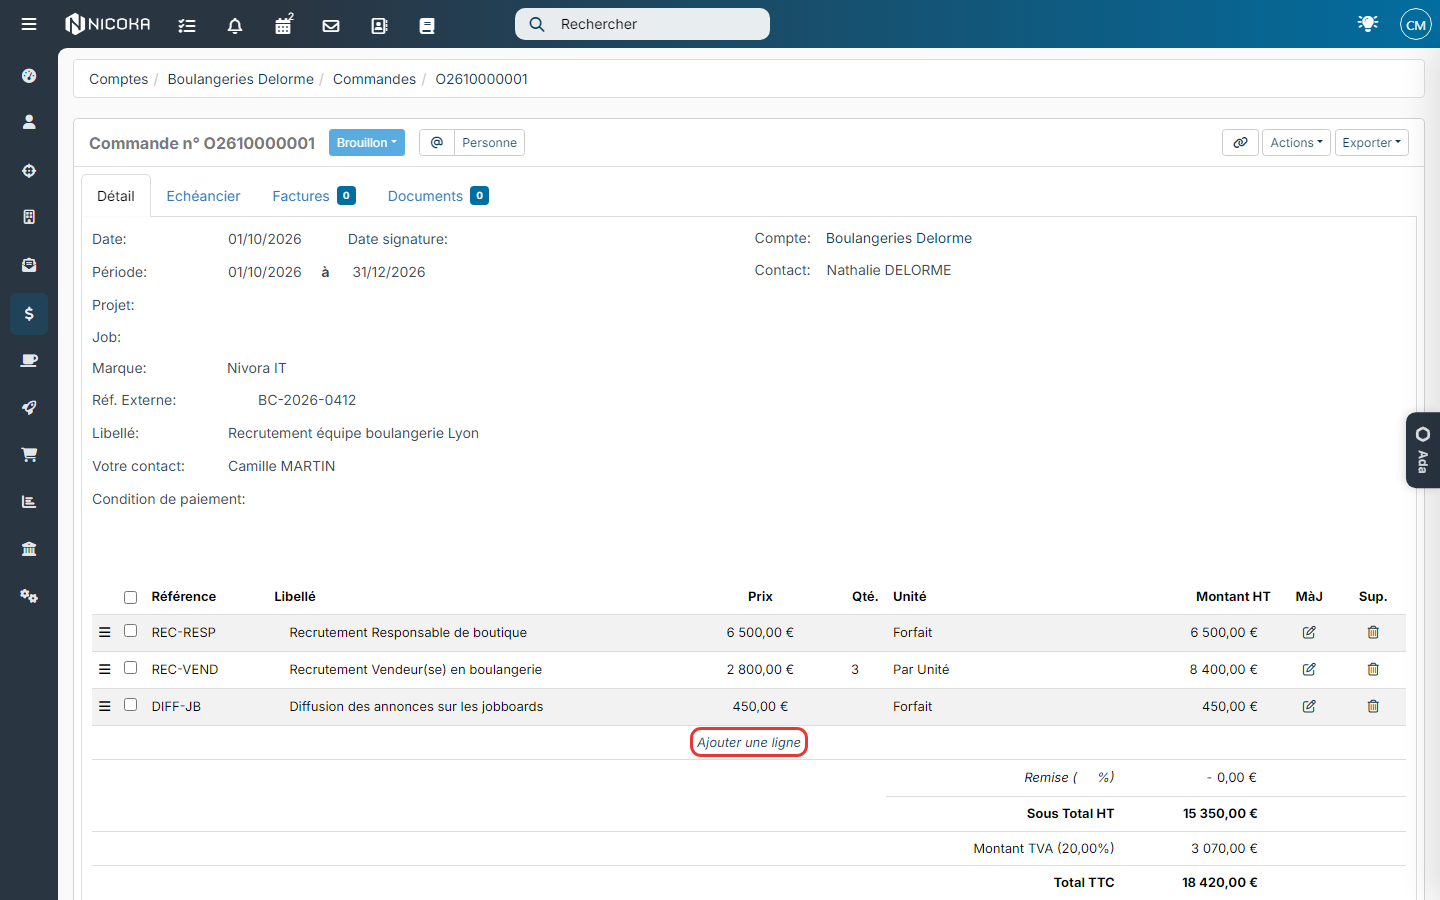
Task: Edit the REC-VEND line
Action: [x=1309, y=669]
